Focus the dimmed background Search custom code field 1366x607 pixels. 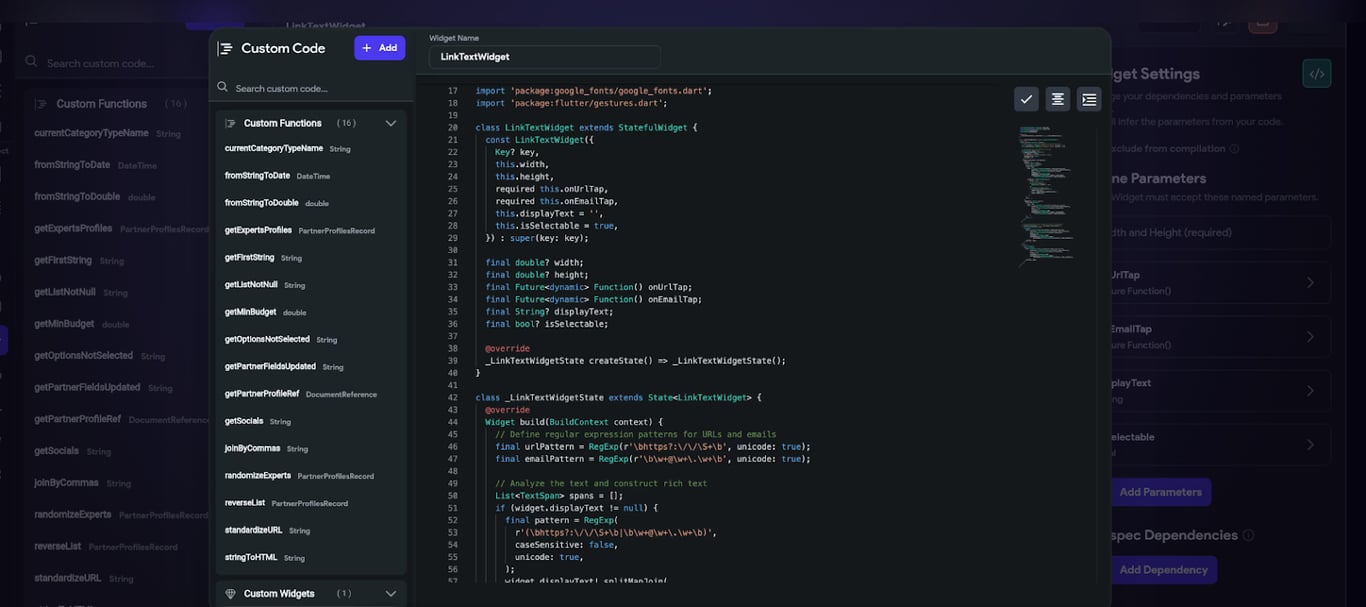pyautogui.click(x=110, y=62)
